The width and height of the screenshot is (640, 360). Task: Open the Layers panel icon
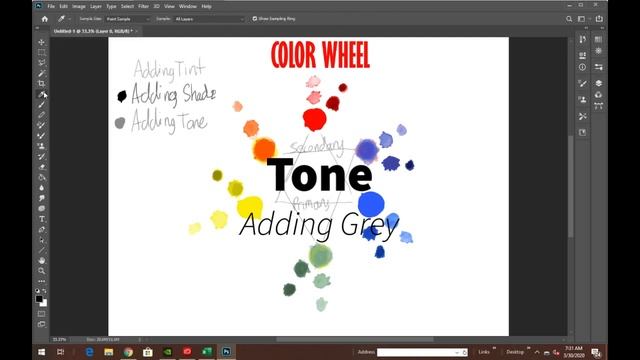point(598,83)
